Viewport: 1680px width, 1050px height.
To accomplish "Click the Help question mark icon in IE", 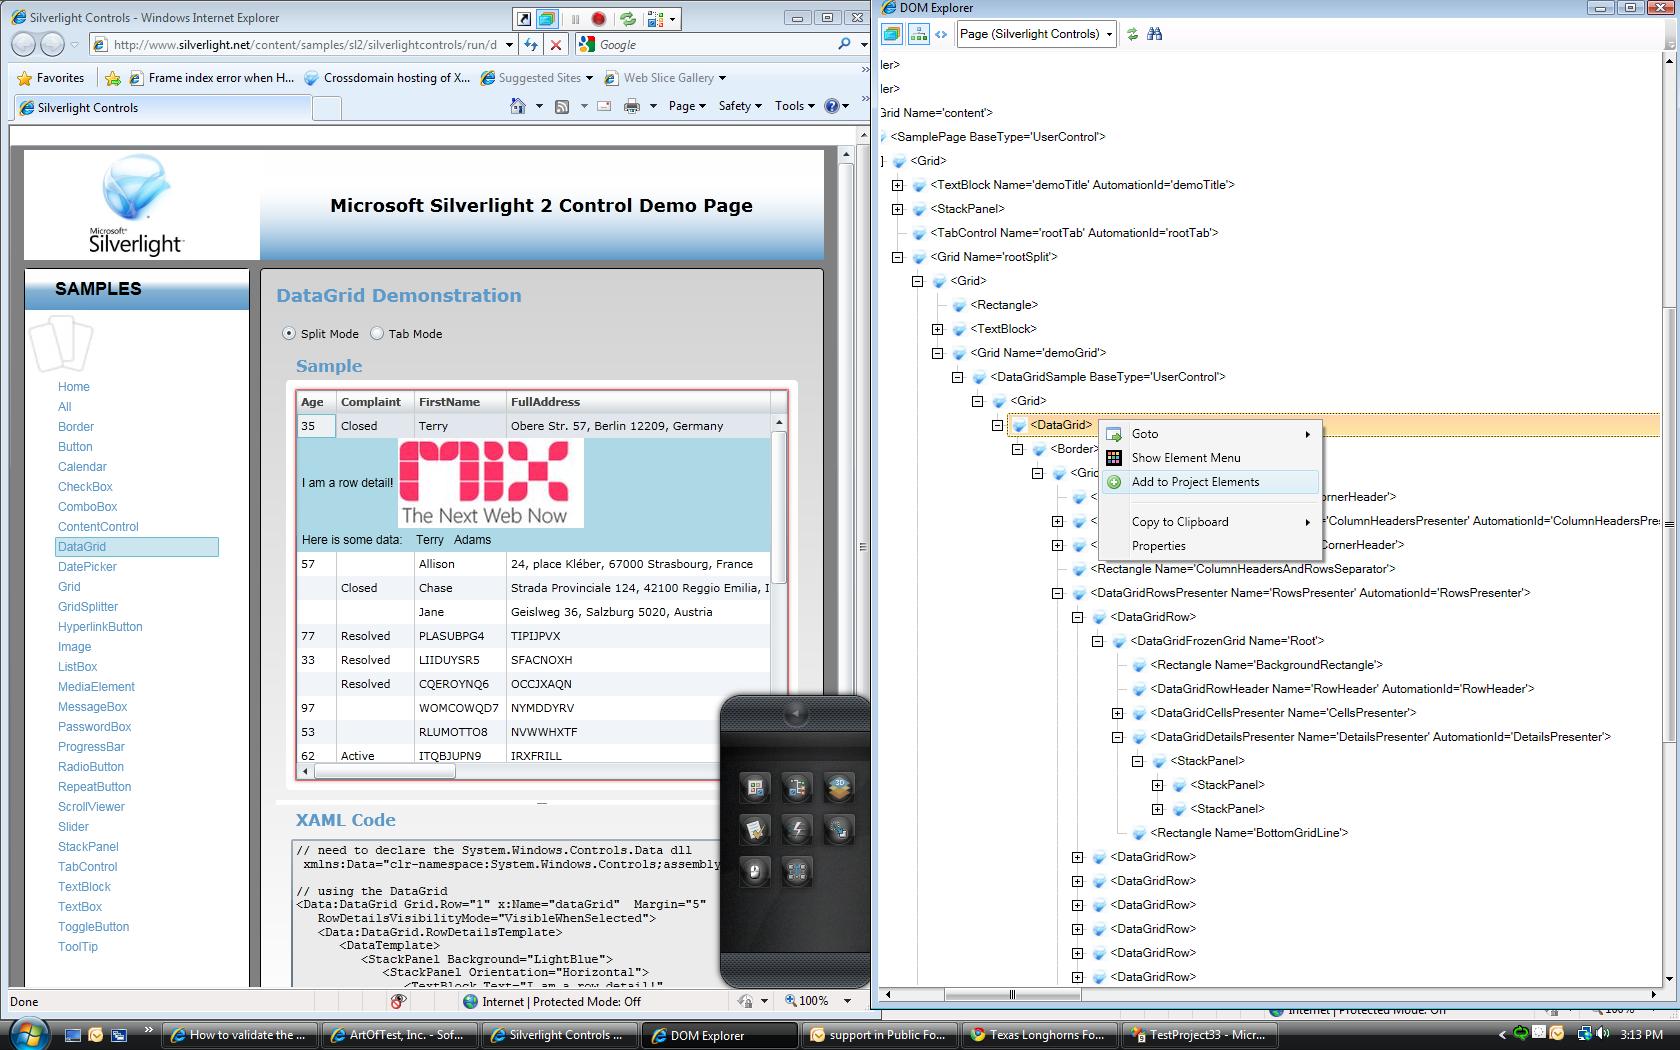I will (831, 106).
